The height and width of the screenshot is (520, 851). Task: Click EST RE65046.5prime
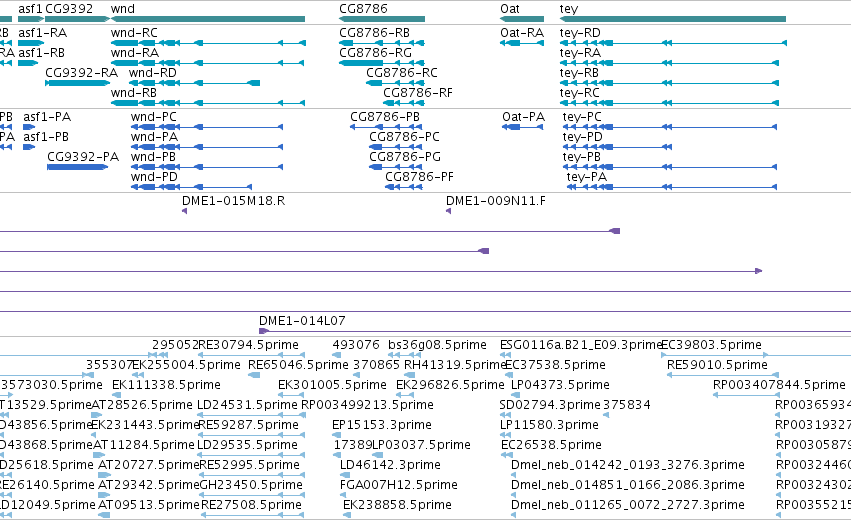[x=298, y=365]
